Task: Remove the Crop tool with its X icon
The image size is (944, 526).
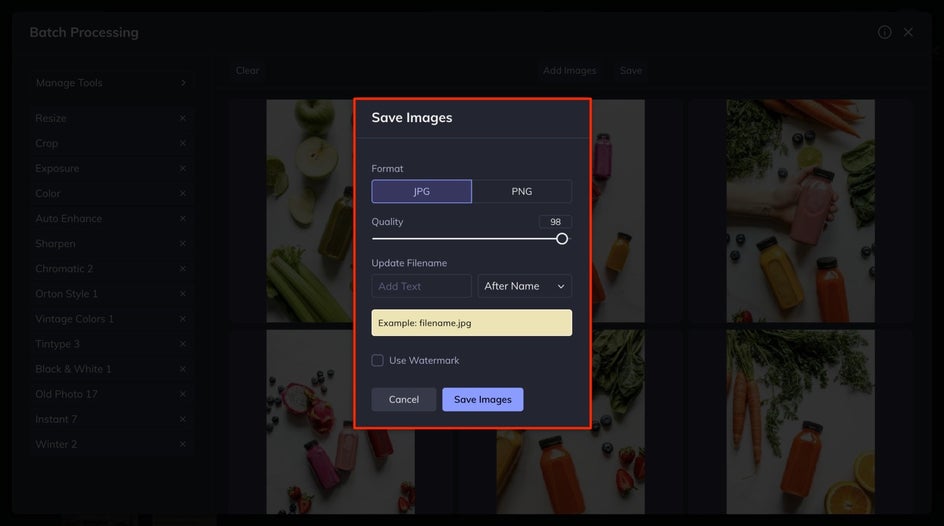Action: pos(182,143)
